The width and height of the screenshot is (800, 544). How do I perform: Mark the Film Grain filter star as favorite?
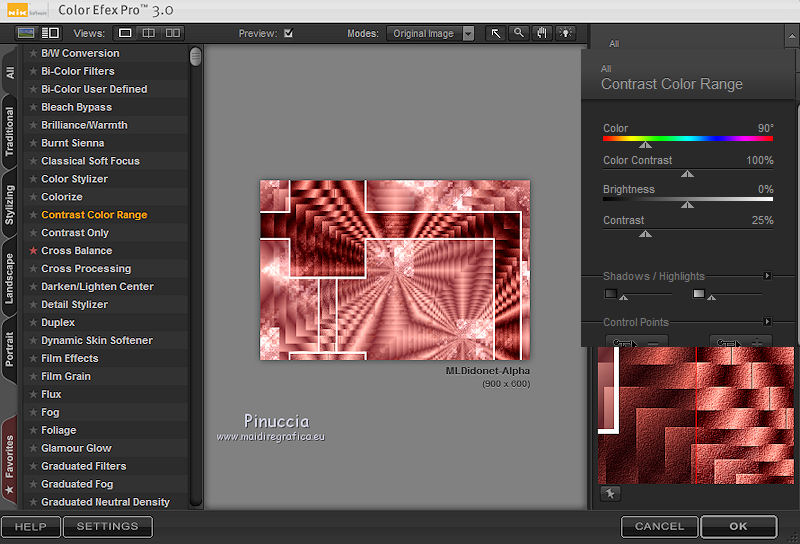[x=33, y=377]
